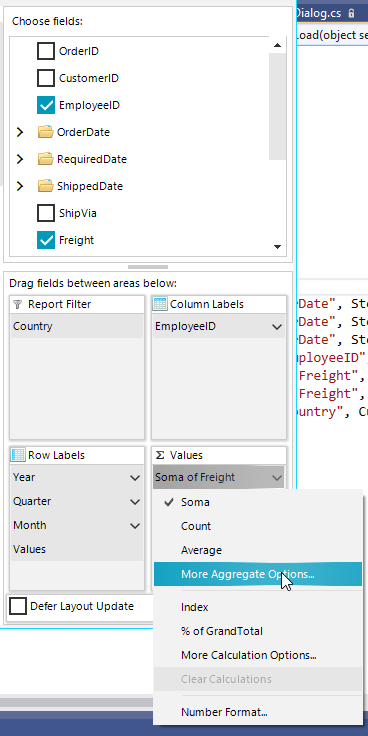Screen dimensions: 368x736
Task: Select the Average aggregate option
Action: pos(201,550)
